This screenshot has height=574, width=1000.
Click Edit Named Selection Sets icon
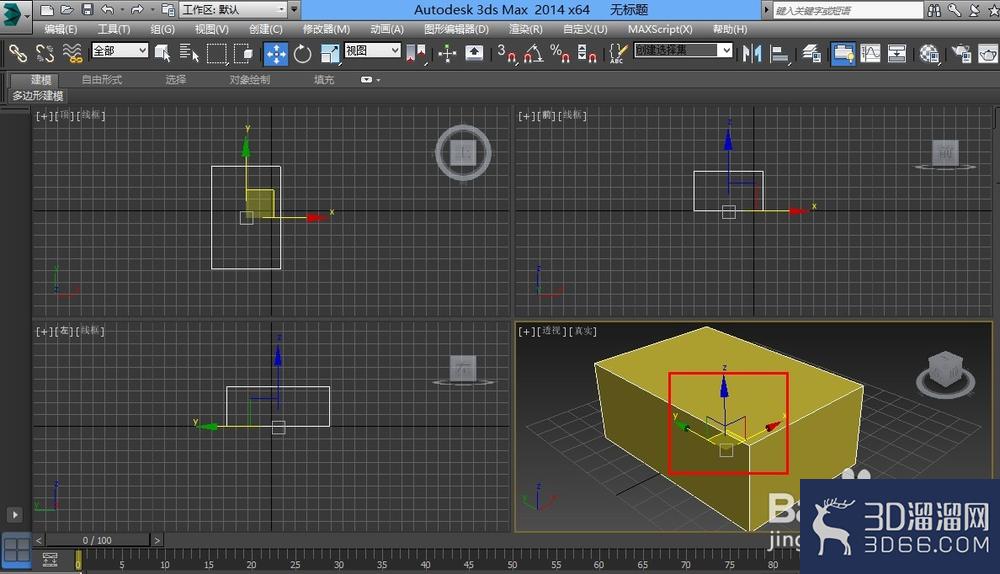[617, 54]
